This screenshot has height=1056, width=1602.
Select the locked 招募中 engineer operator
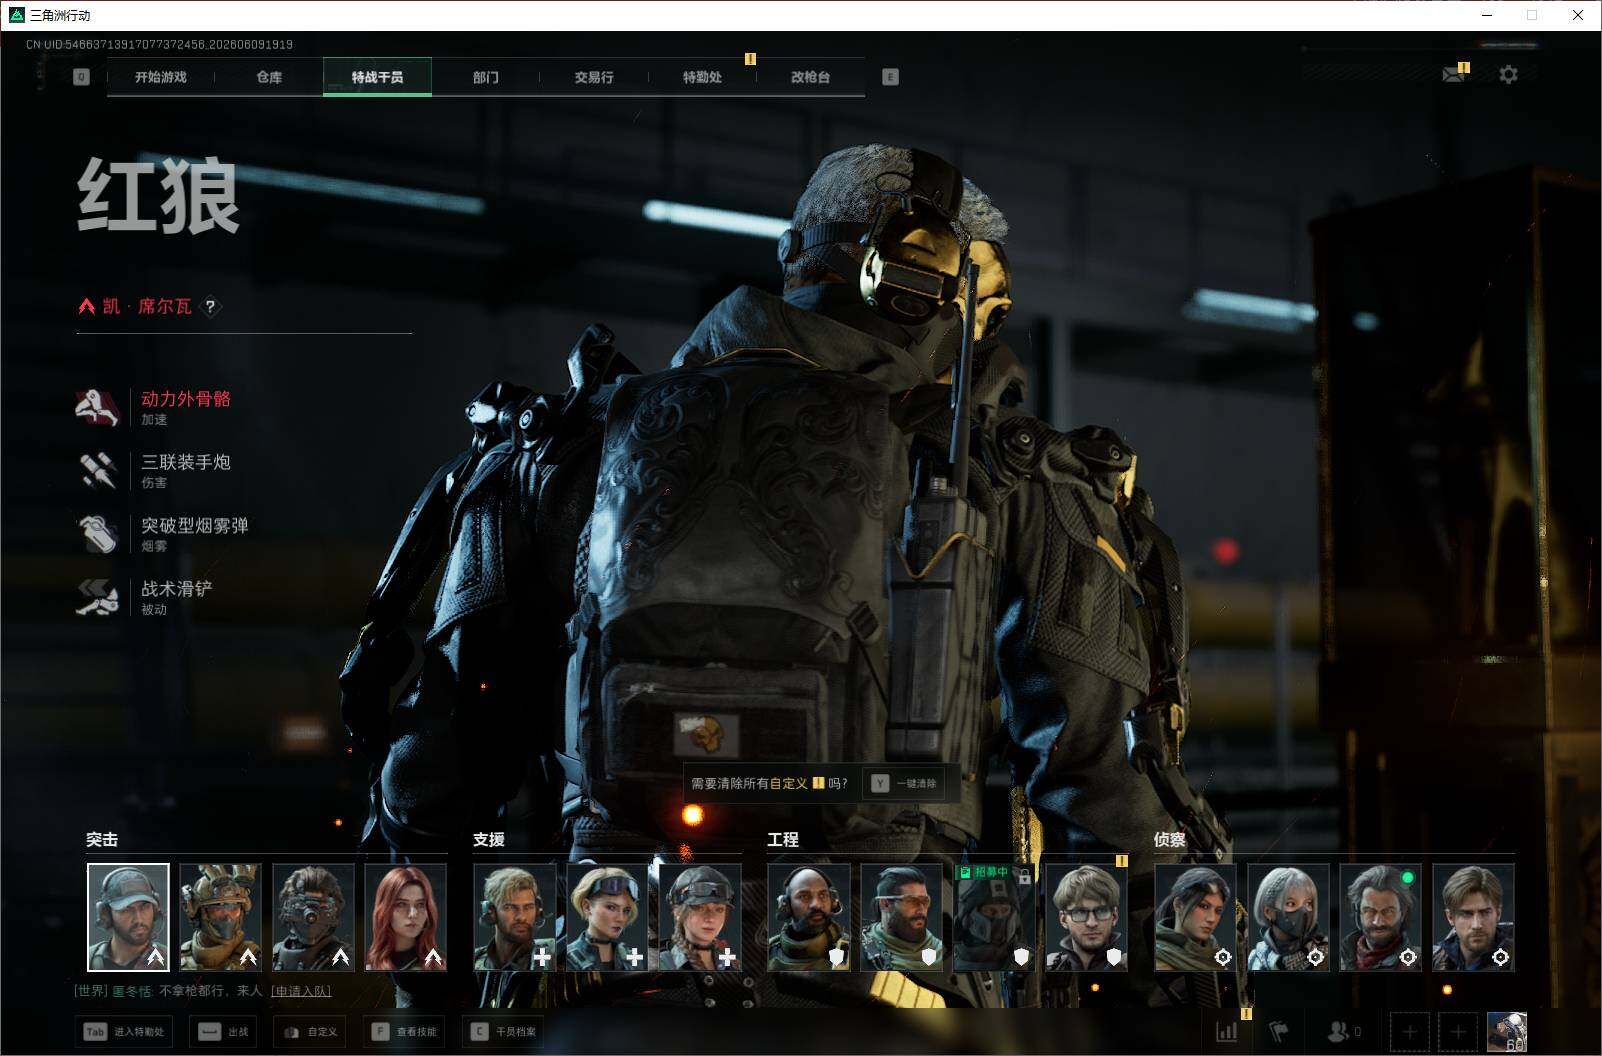(994, 917)
